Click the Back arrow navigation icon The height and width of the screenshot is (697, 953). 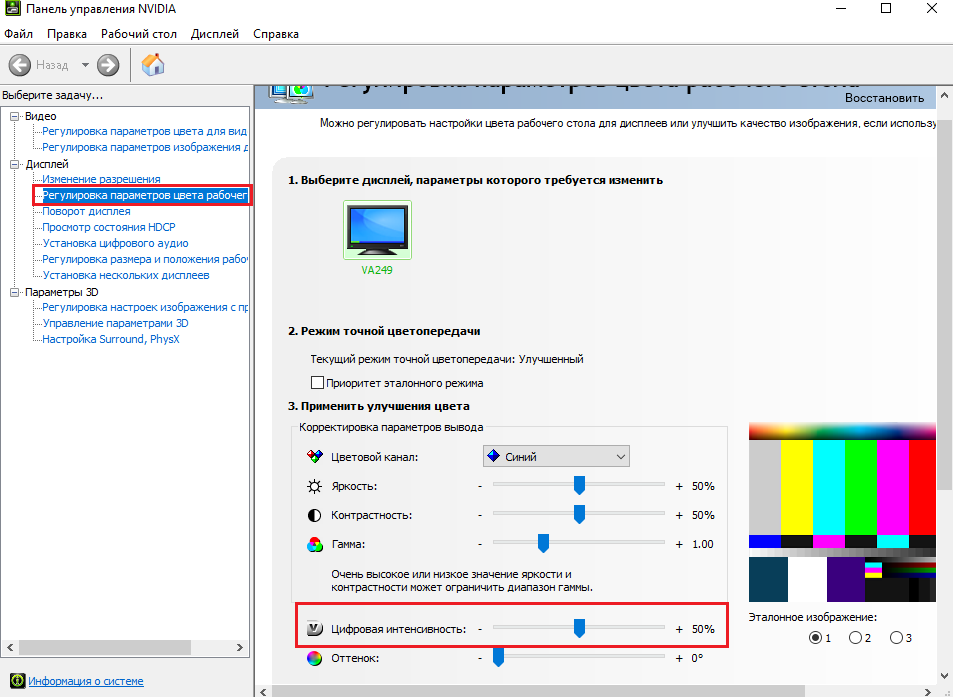point(20,65)
